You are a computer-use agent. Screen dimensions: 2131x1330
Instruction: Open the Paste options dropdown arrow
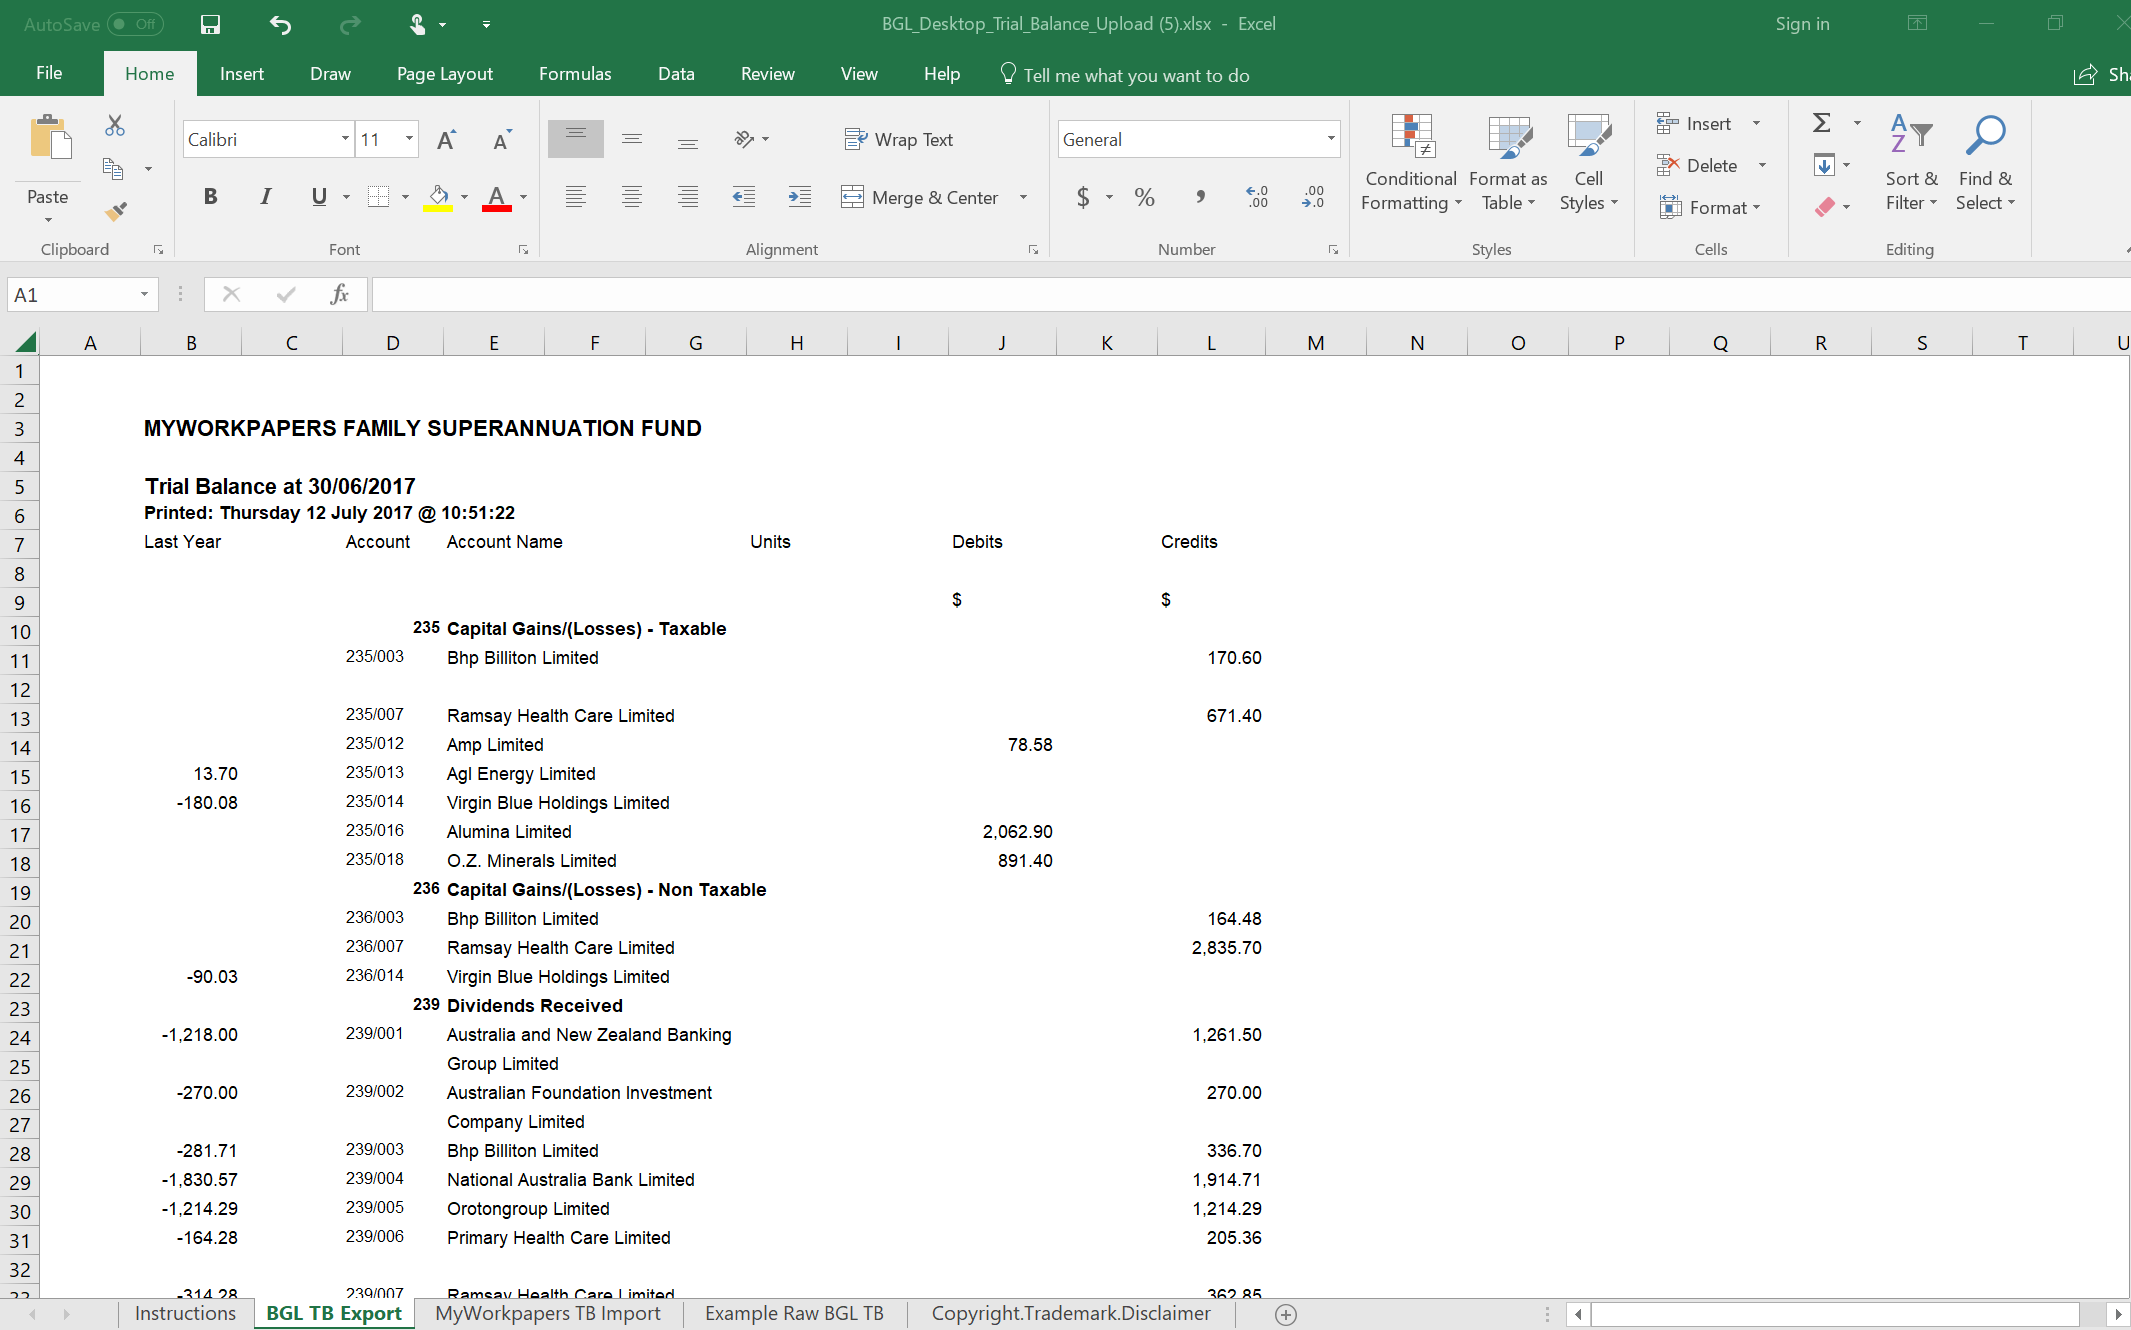pyautogui.click(x=48, y=220)
